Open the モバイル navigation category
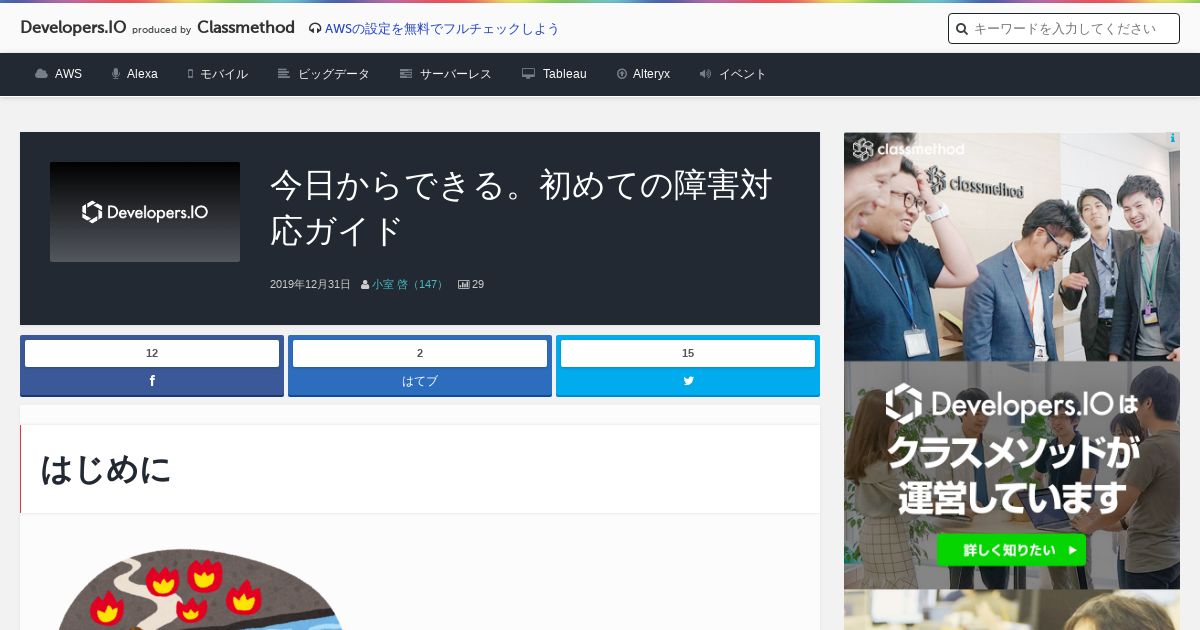 coord(224,74)
